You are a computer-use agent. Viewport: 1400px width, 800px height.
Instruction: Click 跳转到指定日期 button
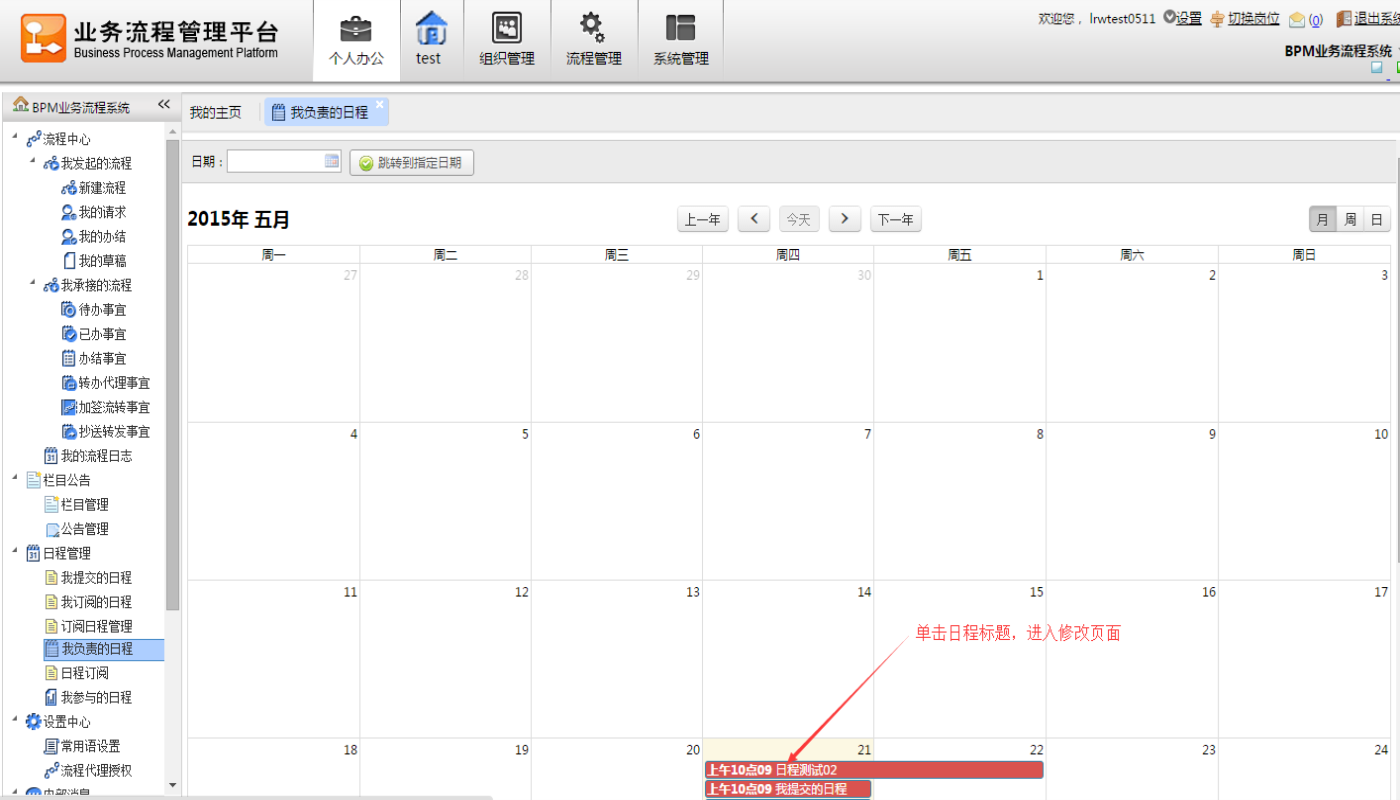(x=411, y=163)
